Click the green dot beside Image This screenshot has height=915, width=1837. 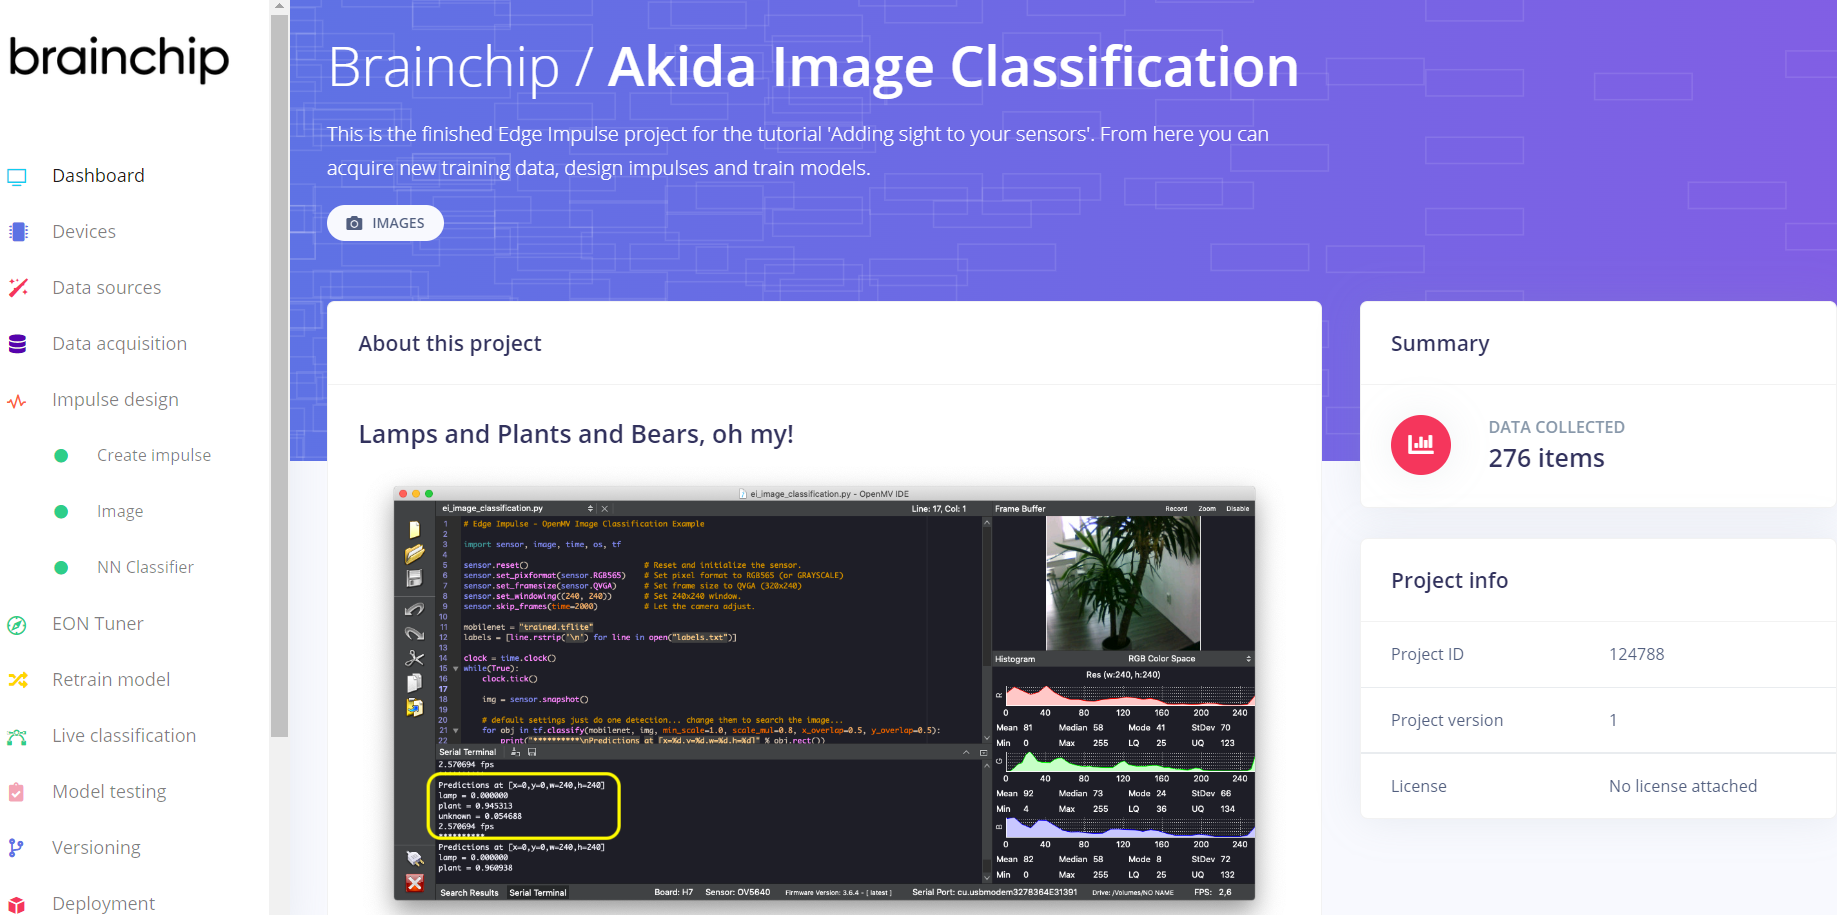pos(61,512)
